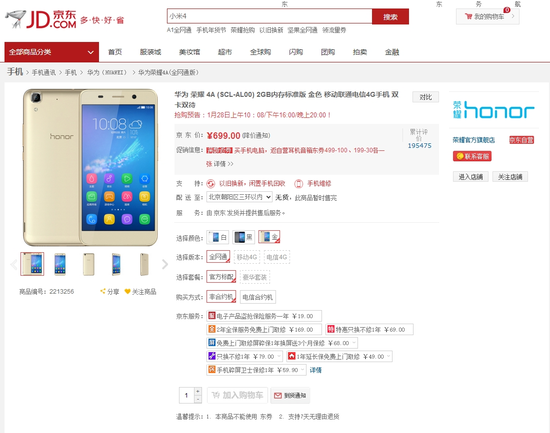Choose the 电信合约机 purchase option
The width and height of the screenshot is (550, 433).
coord(258,297)
